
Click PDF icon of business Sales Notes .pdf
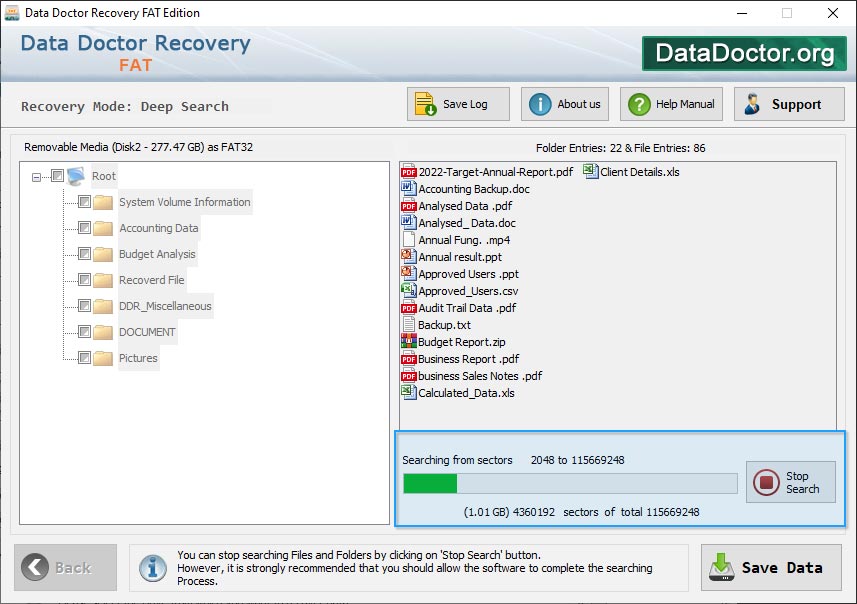tap(409, 376)
